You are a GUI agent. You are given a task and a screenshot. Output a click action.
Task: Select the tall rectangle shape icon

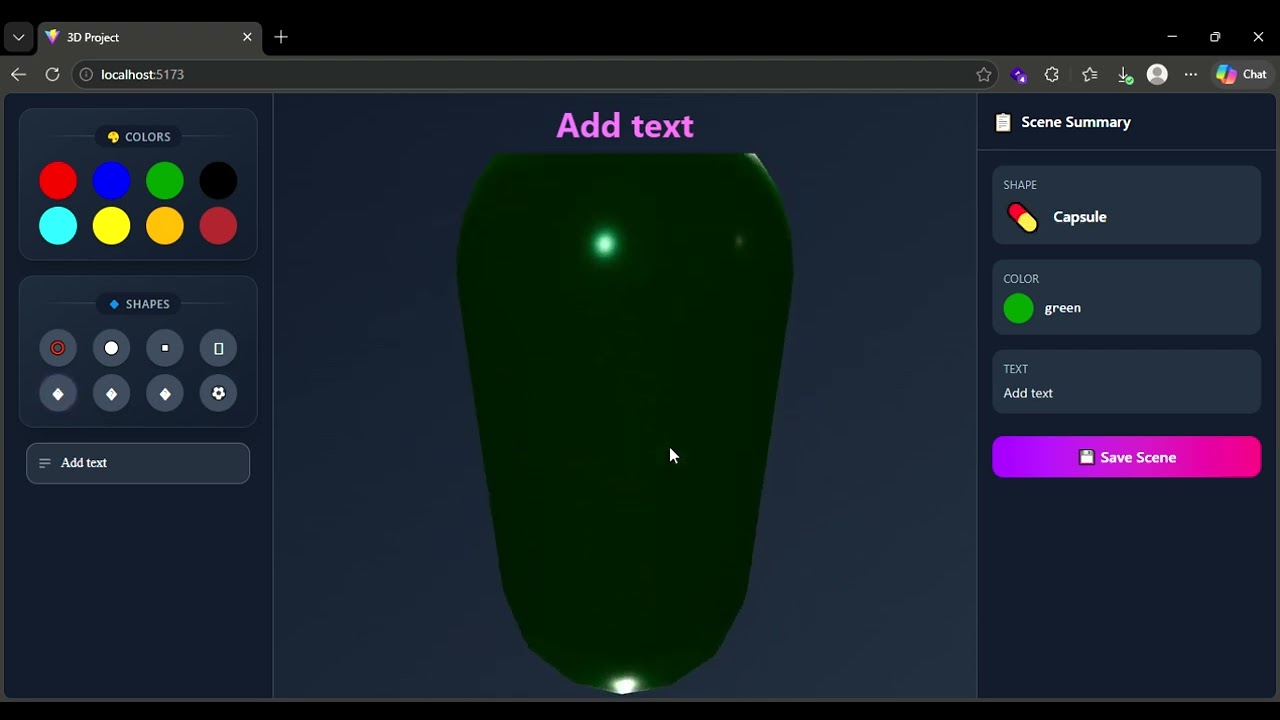point(218,348)
